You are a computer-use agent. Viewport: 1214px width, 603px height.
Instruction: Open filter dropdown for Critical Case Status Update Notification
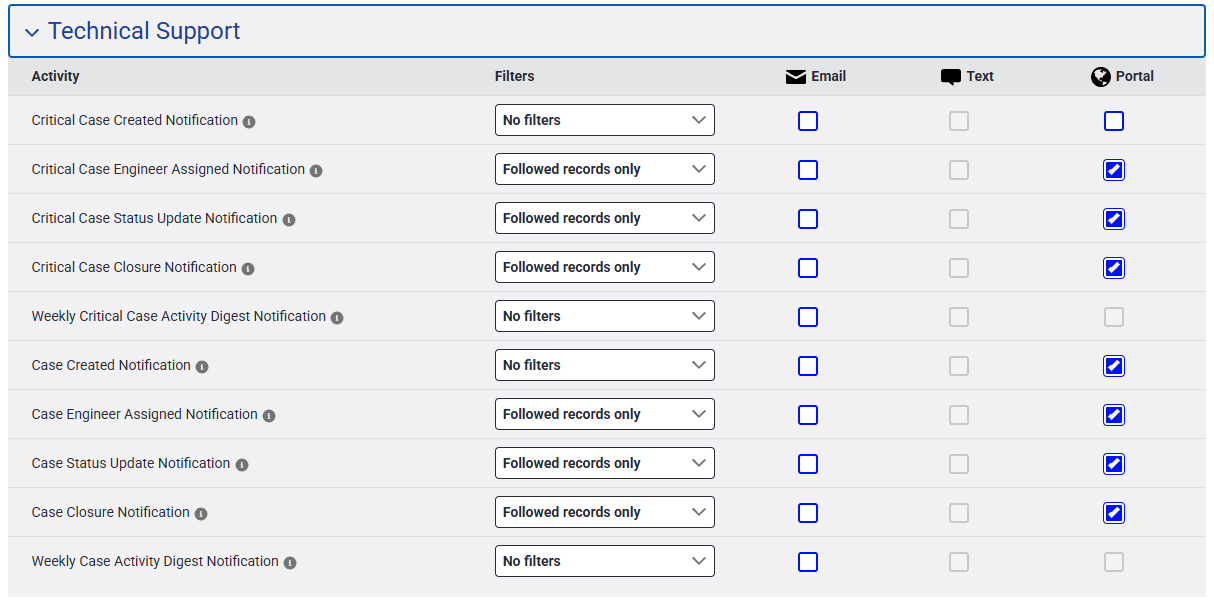(x=605, y=218)
